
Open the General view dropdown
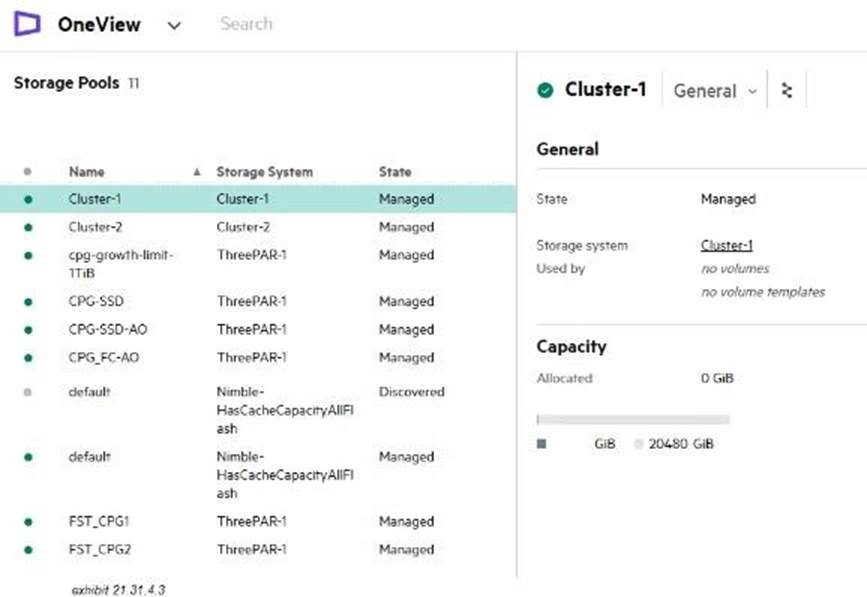click(715, 90)
